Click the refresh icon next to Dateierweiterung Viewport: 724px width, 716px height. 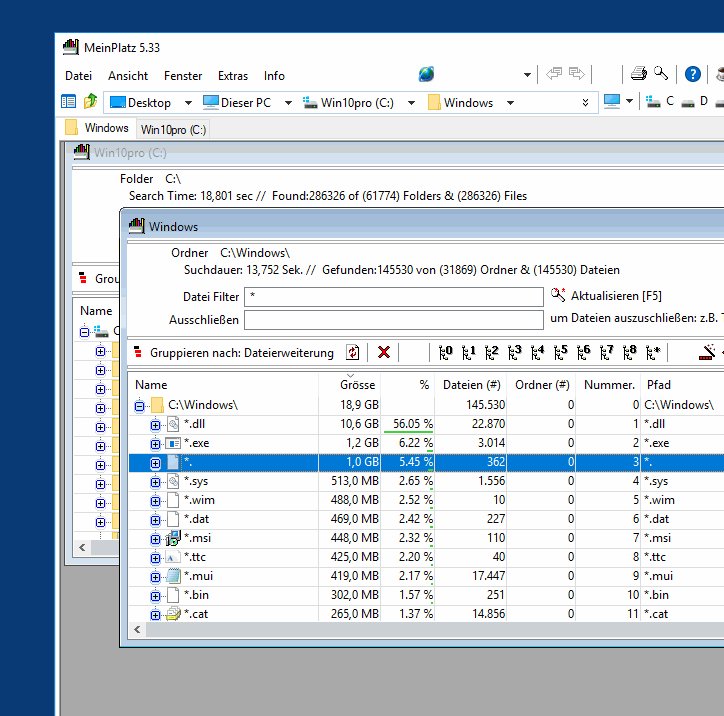click(x=353, y=353)
